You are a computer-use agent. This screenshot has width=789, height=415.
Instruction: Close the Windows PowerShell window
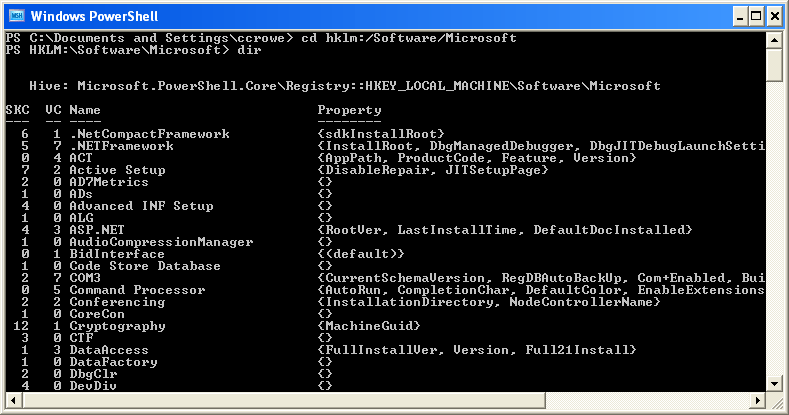coord(775,17)
